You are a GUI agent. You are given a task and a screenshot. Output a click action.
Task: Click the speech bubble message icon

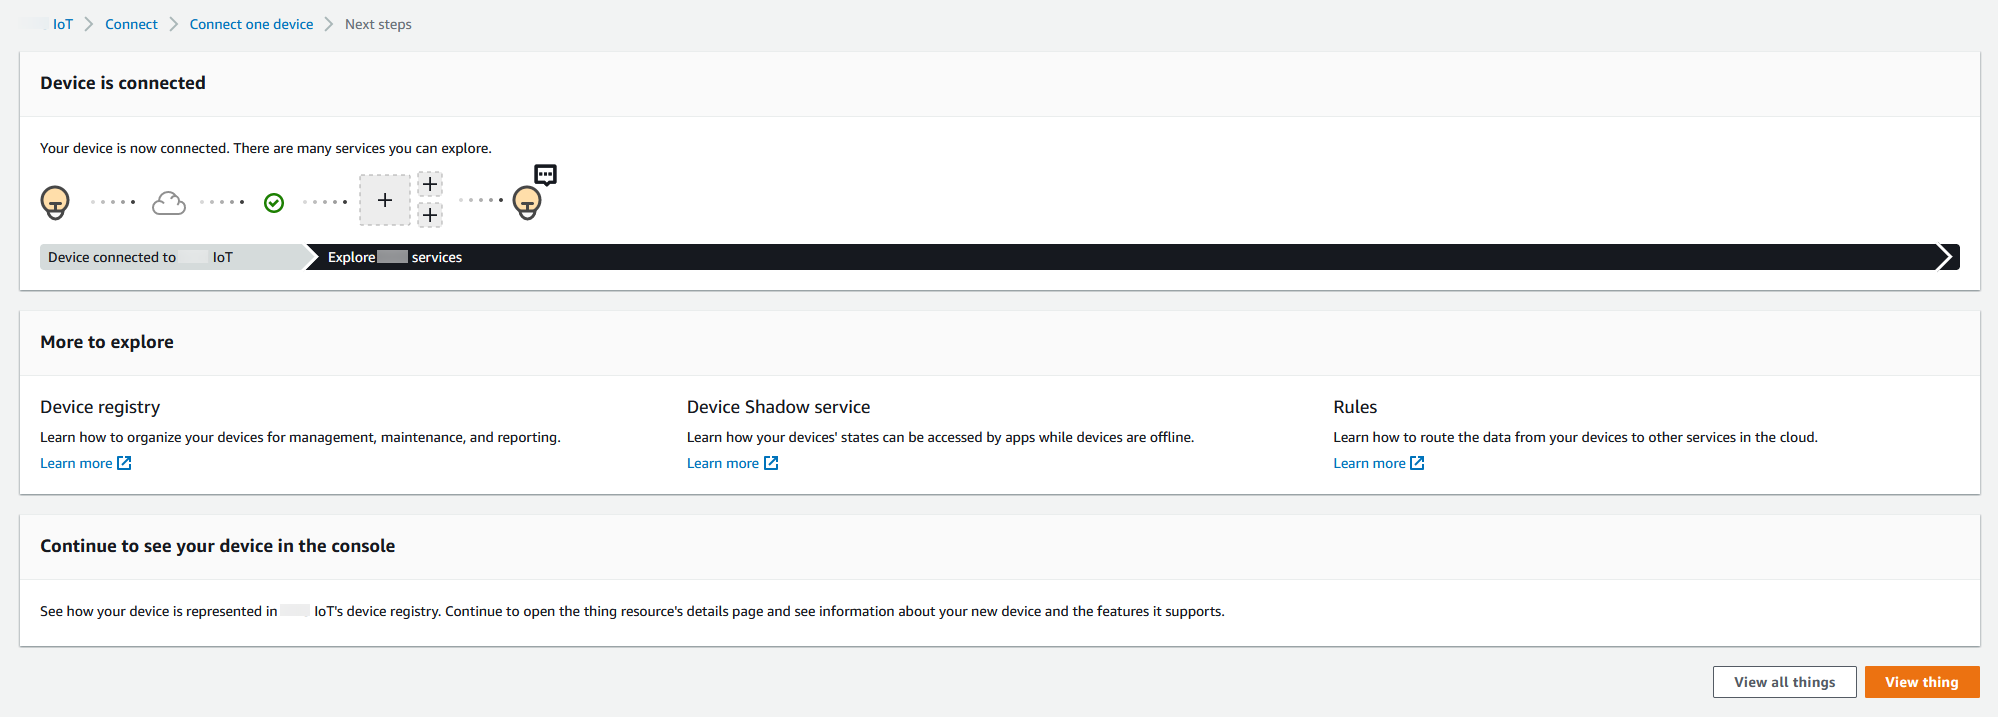545,175
